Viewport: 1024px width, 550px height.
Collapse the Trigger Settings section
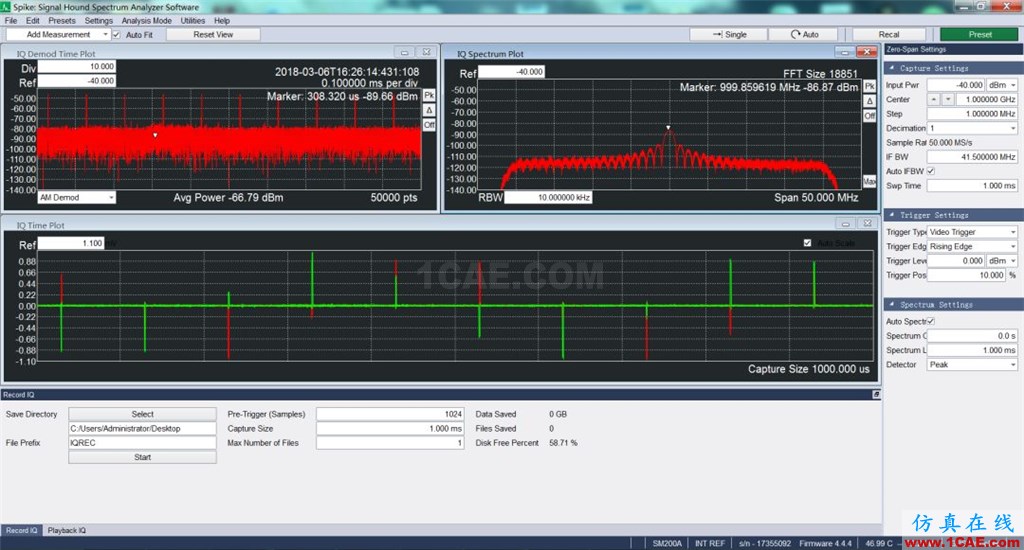point(892,215)
